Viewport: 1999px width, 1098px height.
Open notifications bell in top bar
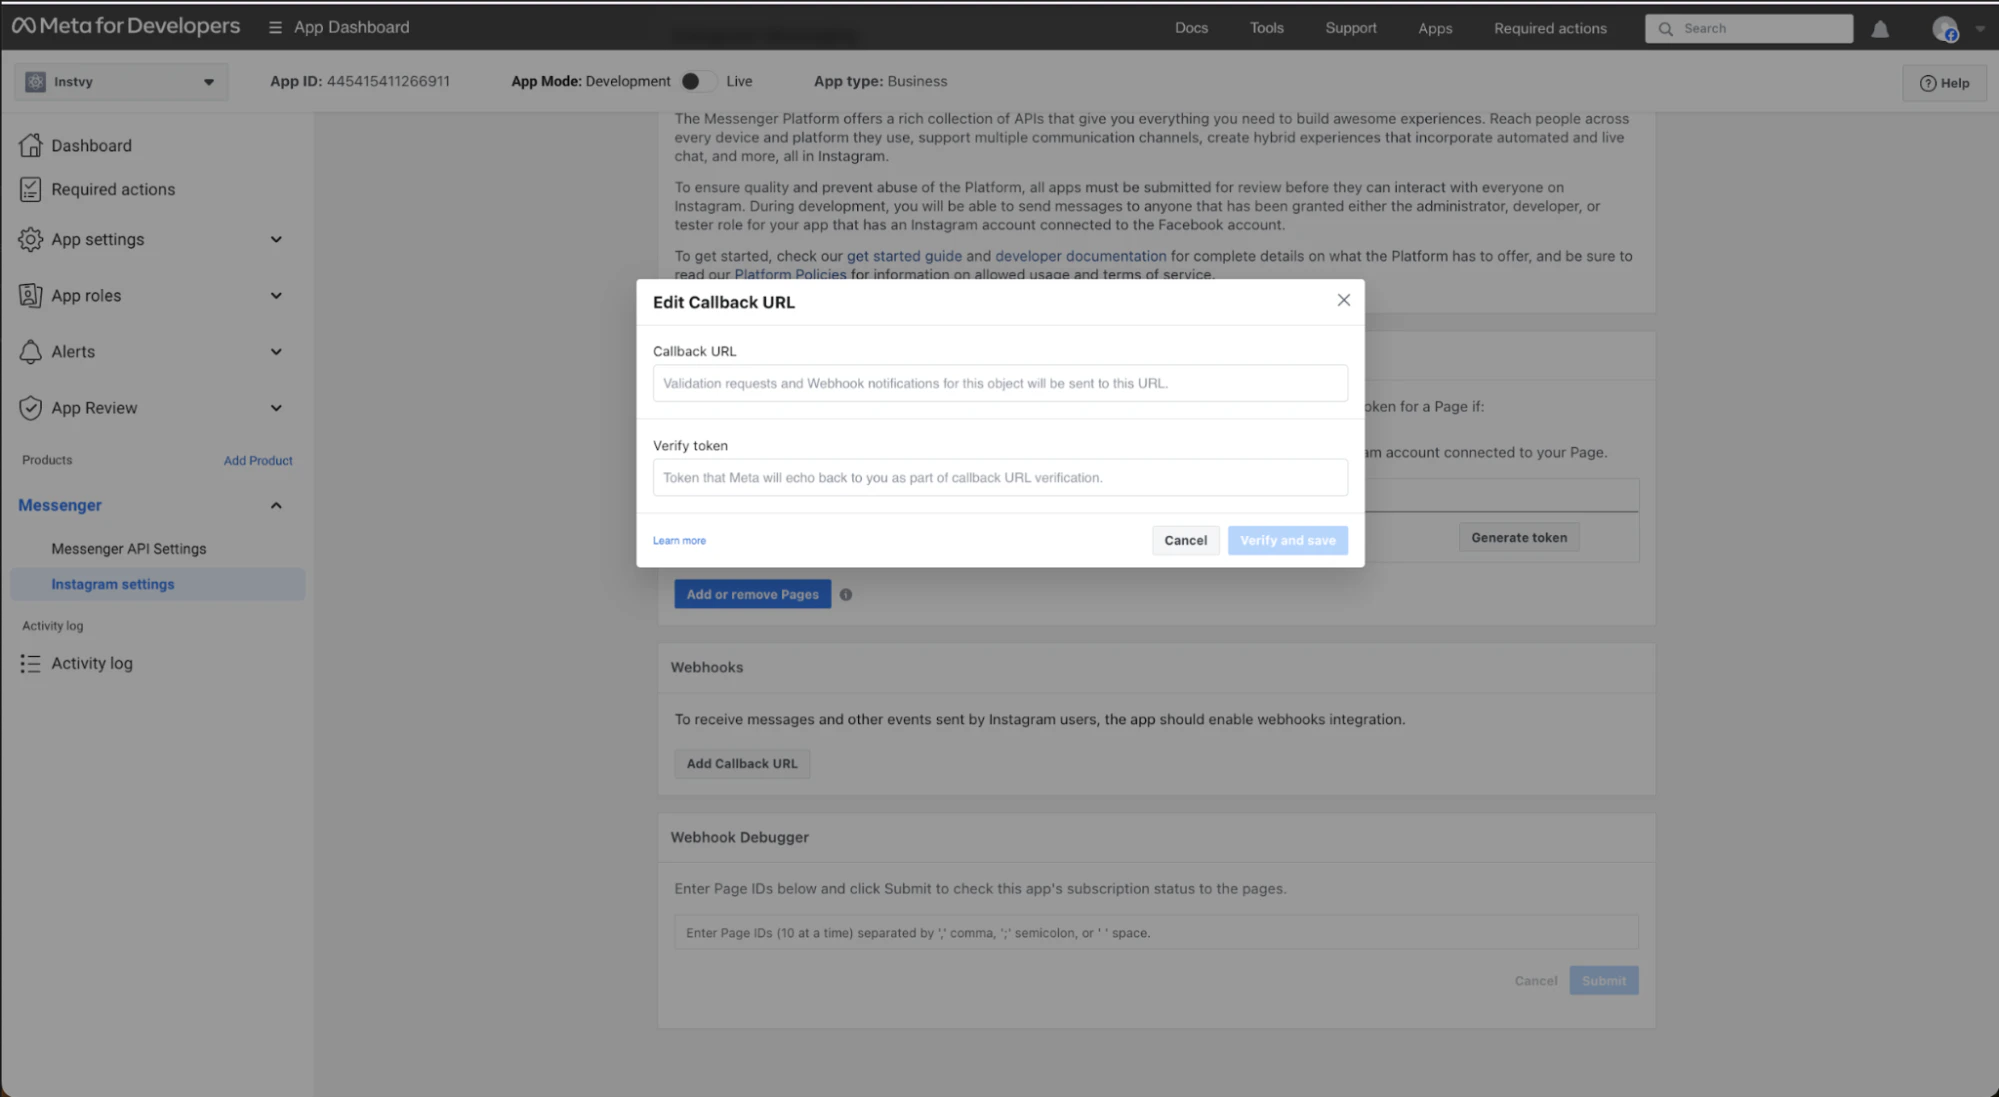1879,29
